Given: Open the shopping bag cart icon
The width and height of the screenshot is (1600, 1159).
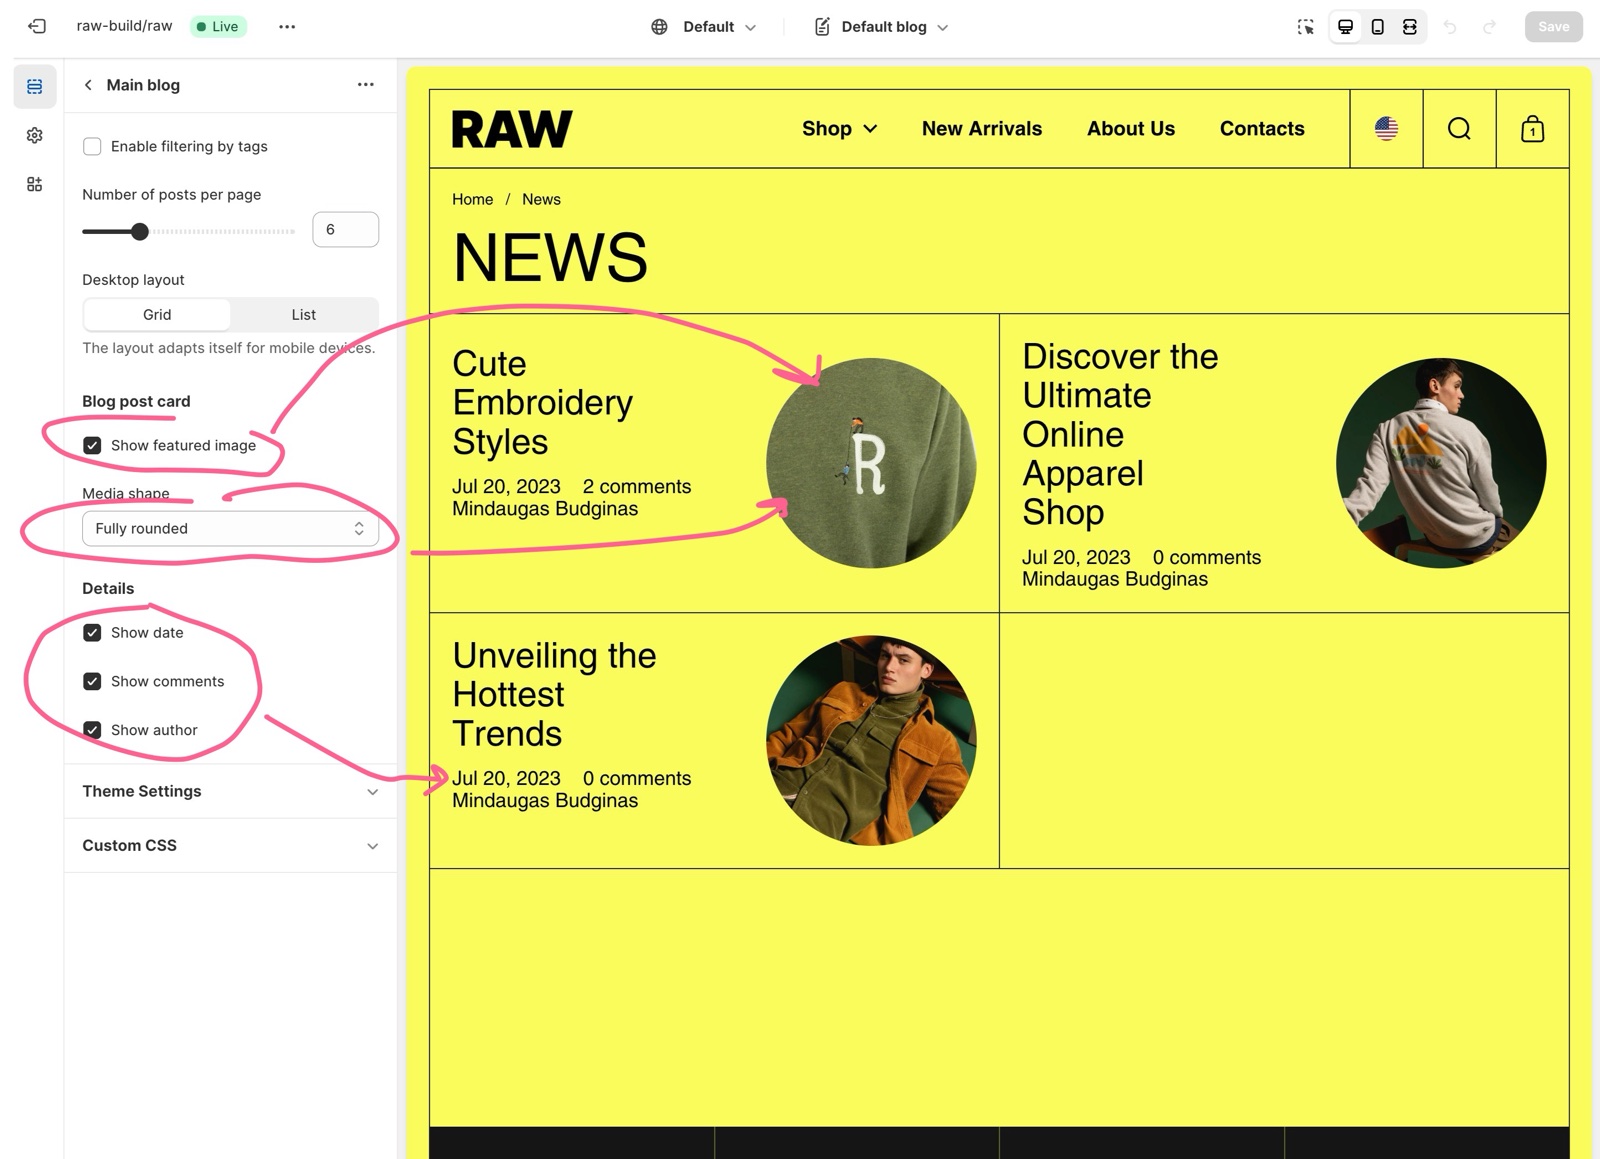Looking at the screenshot, I should pyautogui.click(x=1532, y=129).
